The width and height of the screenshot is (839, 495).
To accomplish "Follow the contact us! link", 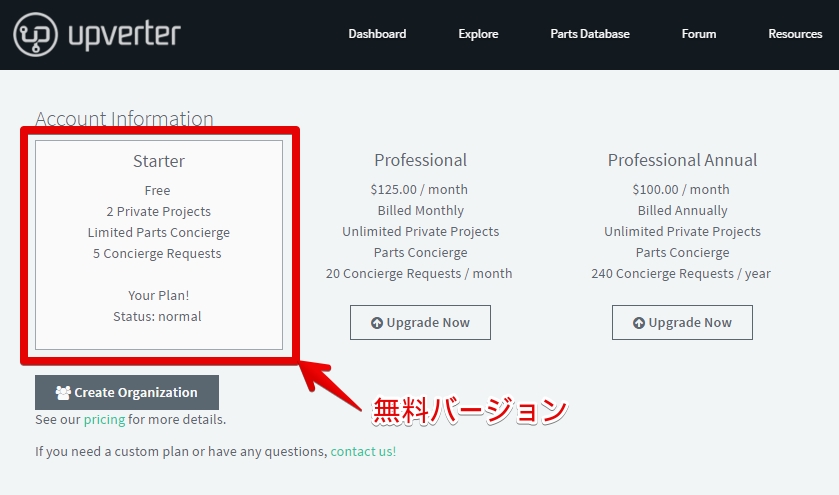I will click(x=363, y=452).
